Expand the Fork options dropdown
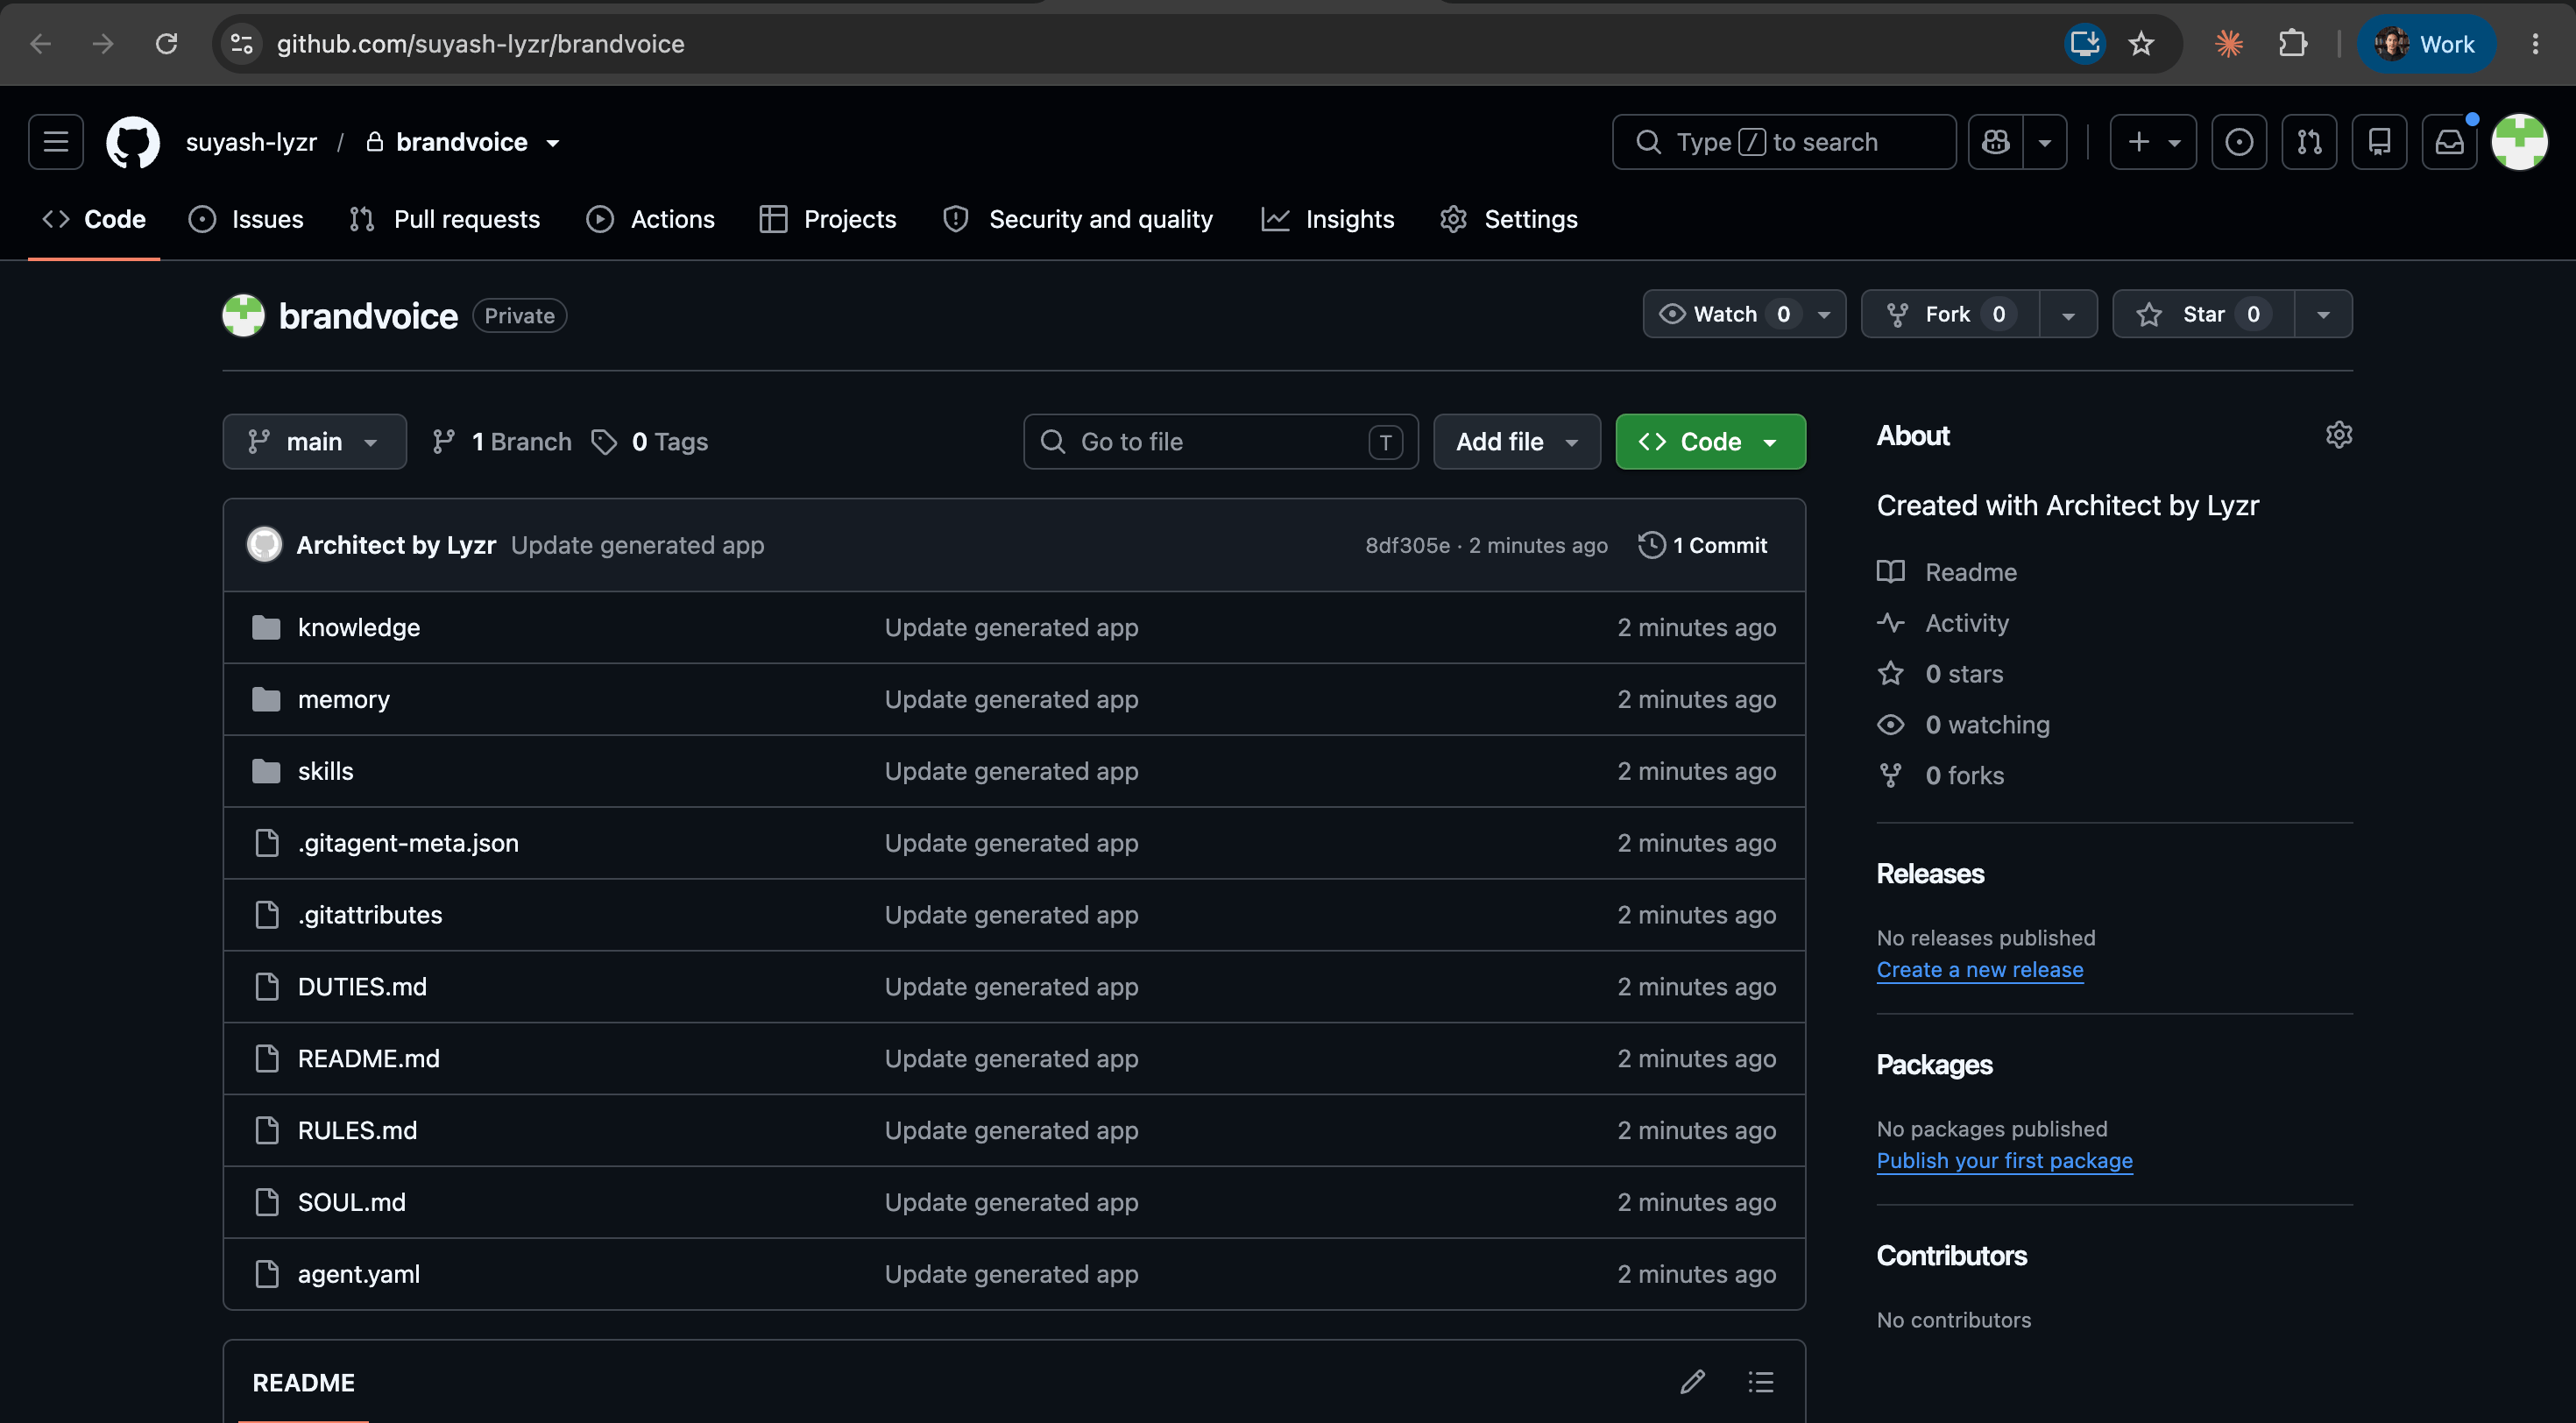The height and width of the screenshot is (1423, 2576). [x=2068, y=314]
